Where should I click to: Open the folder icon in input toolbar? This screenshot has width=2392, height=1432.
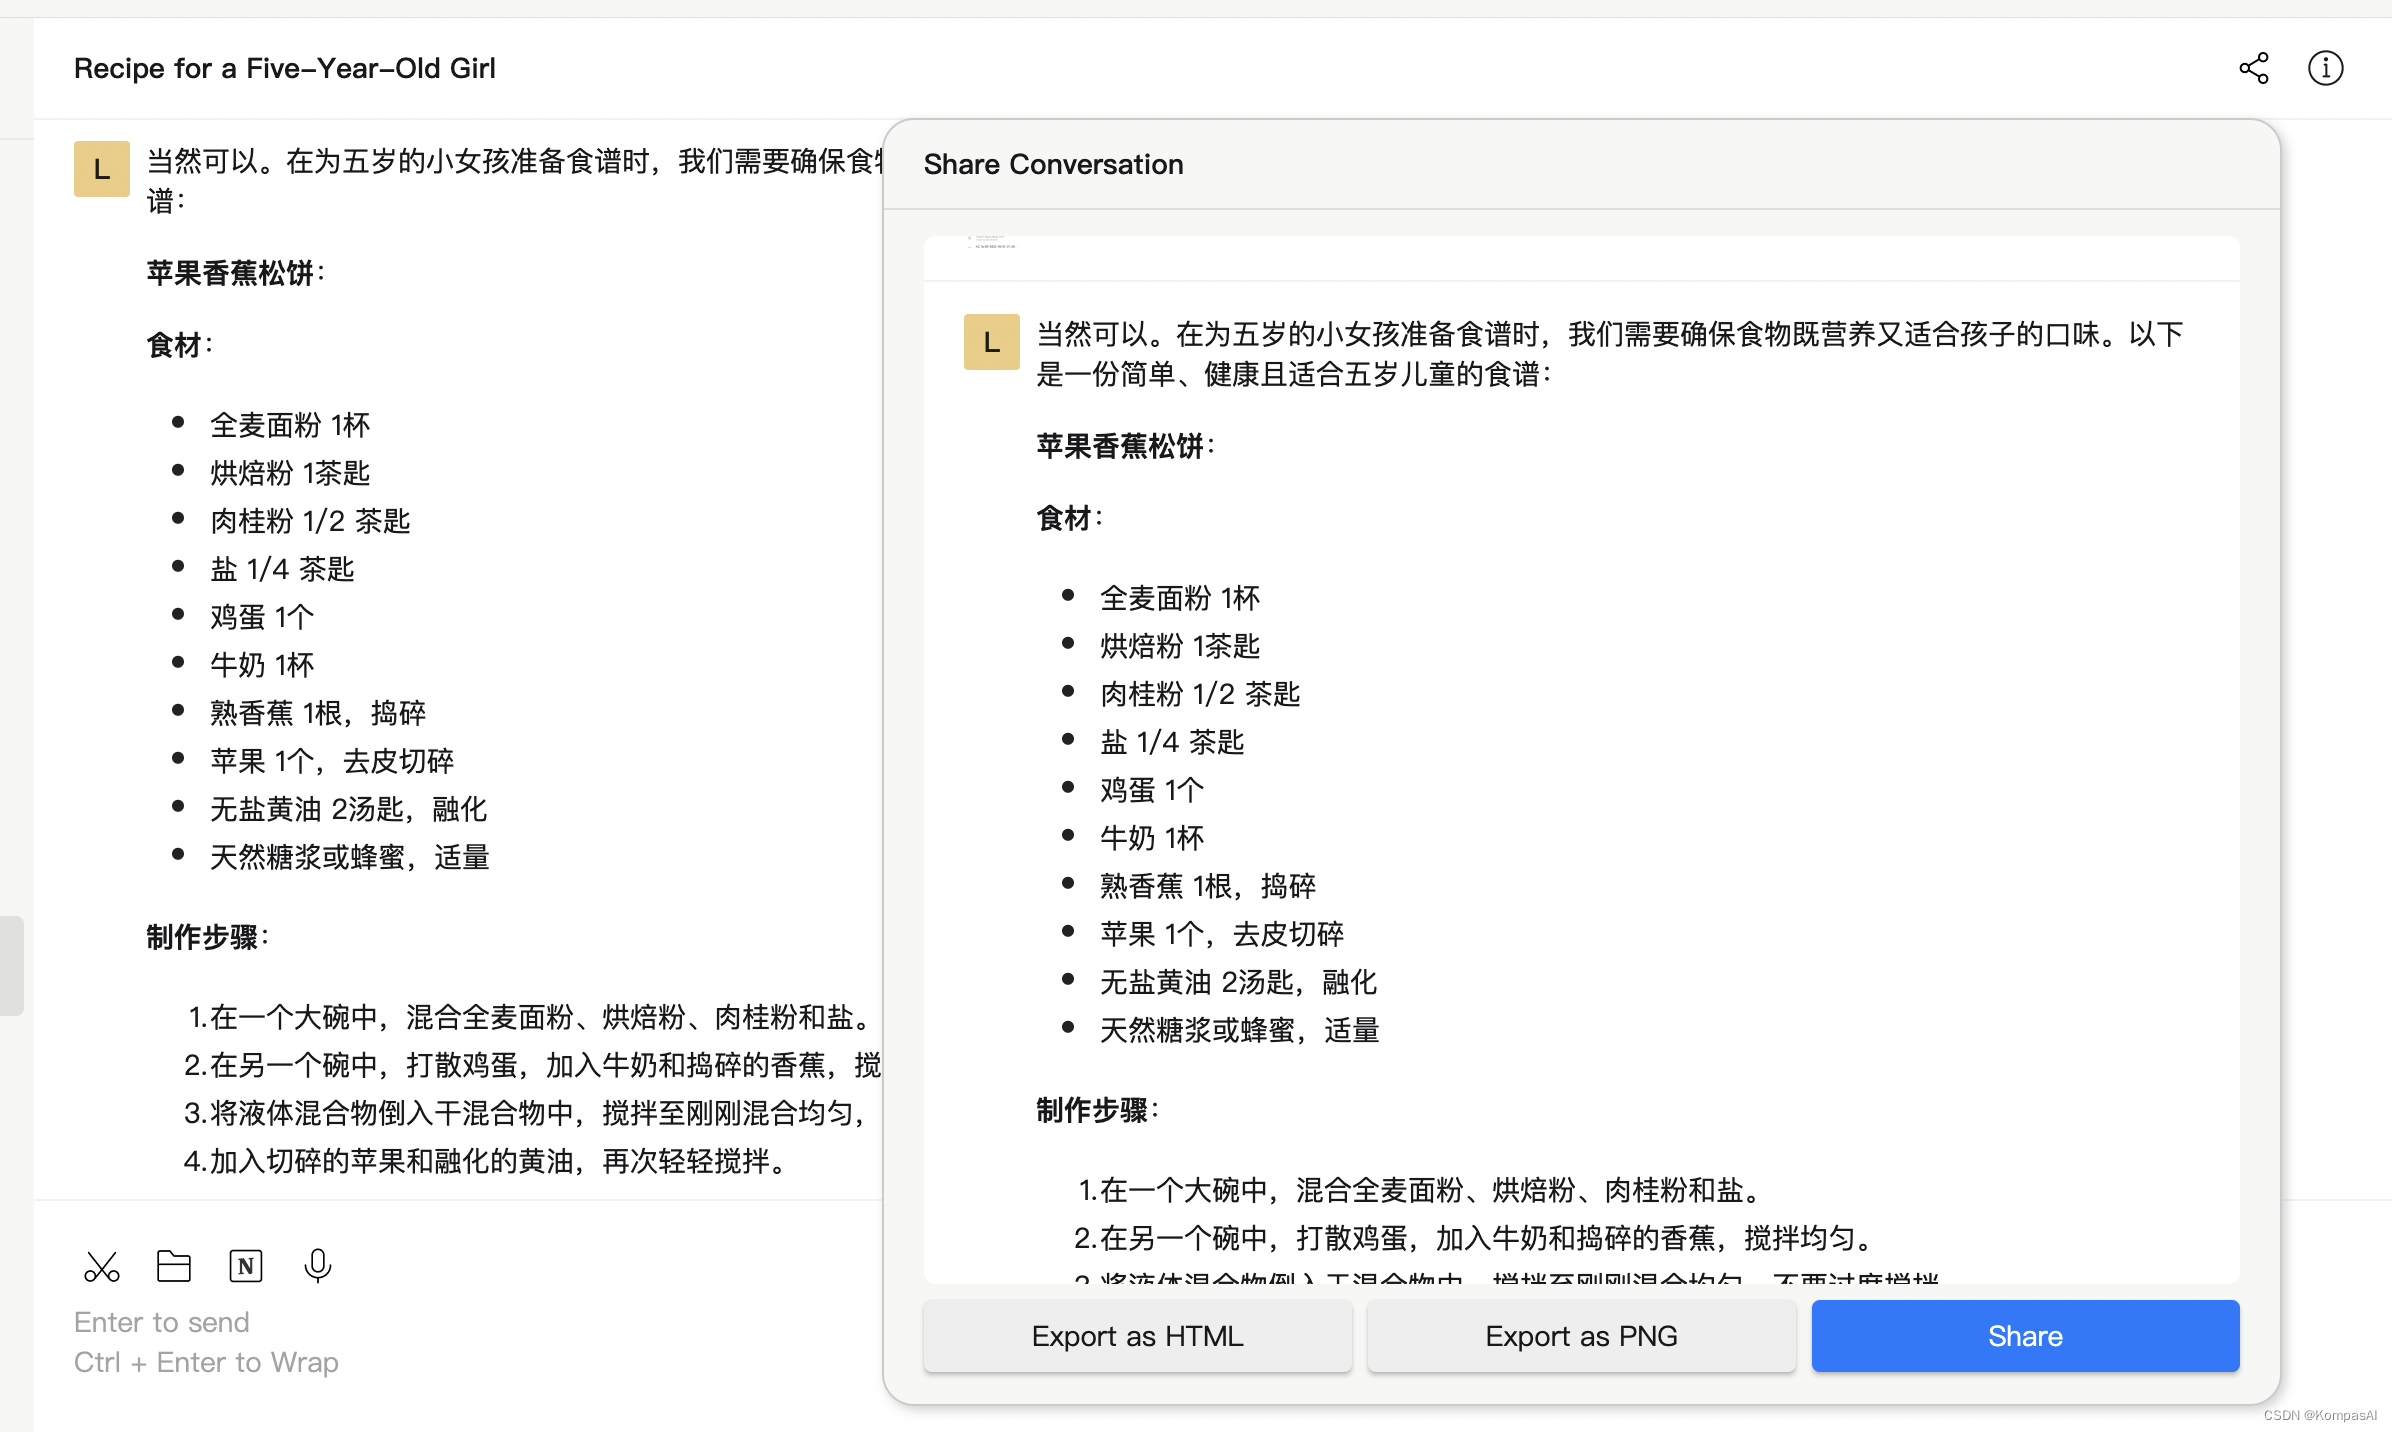(x=174, y=1266)
